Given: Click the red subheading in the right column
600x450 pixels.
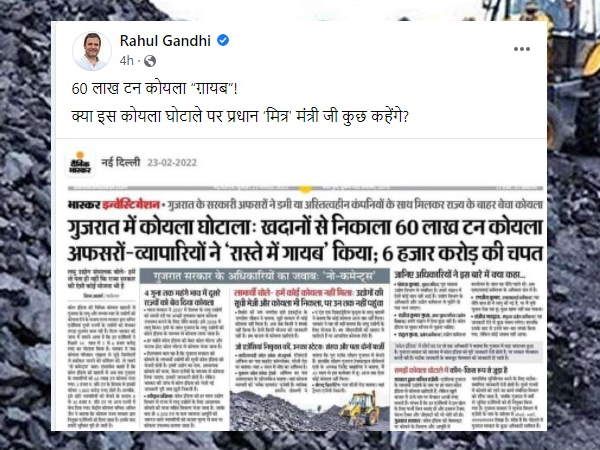Looking at the screenshot, I should click(x=451, y=370).
